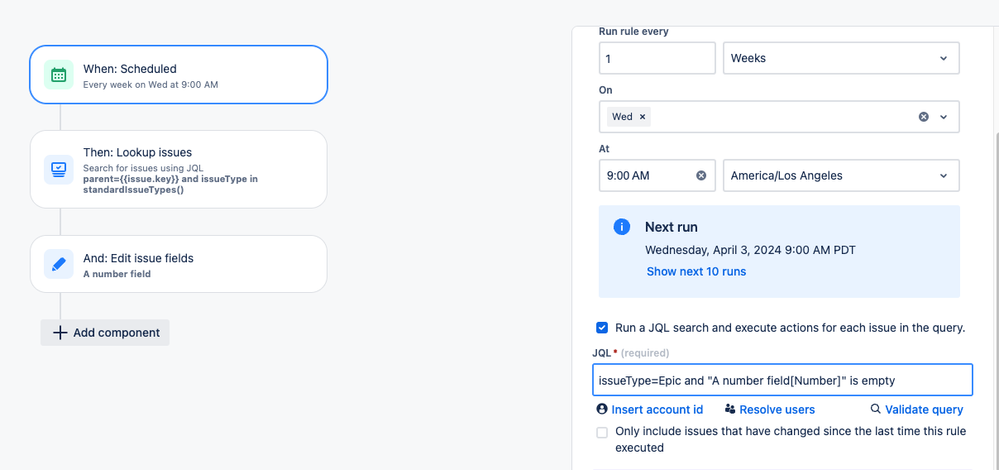
Task: Click the plus icon beside Add component
Action: tap(60, 332)
